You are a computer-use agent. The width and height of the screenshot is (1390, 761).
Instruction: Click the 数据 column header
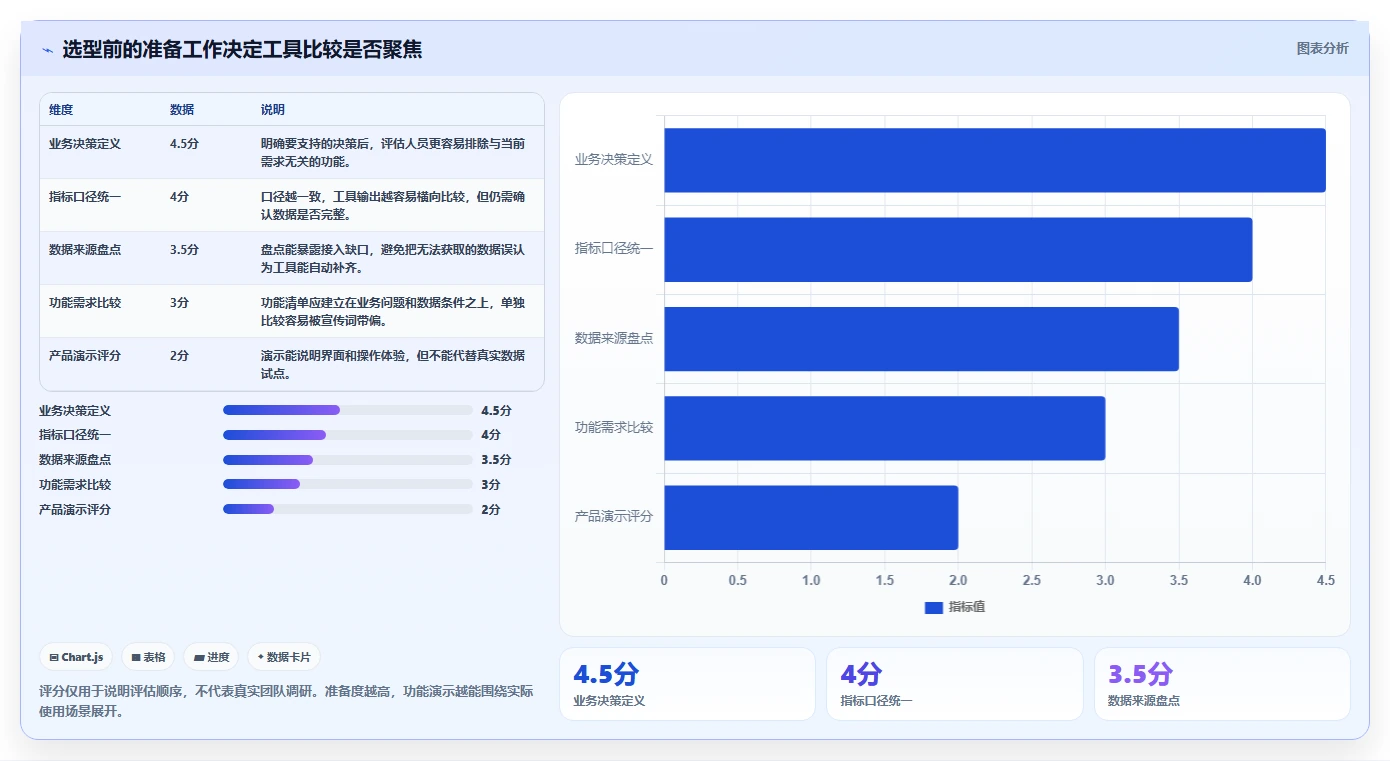(x=182, y=110)
